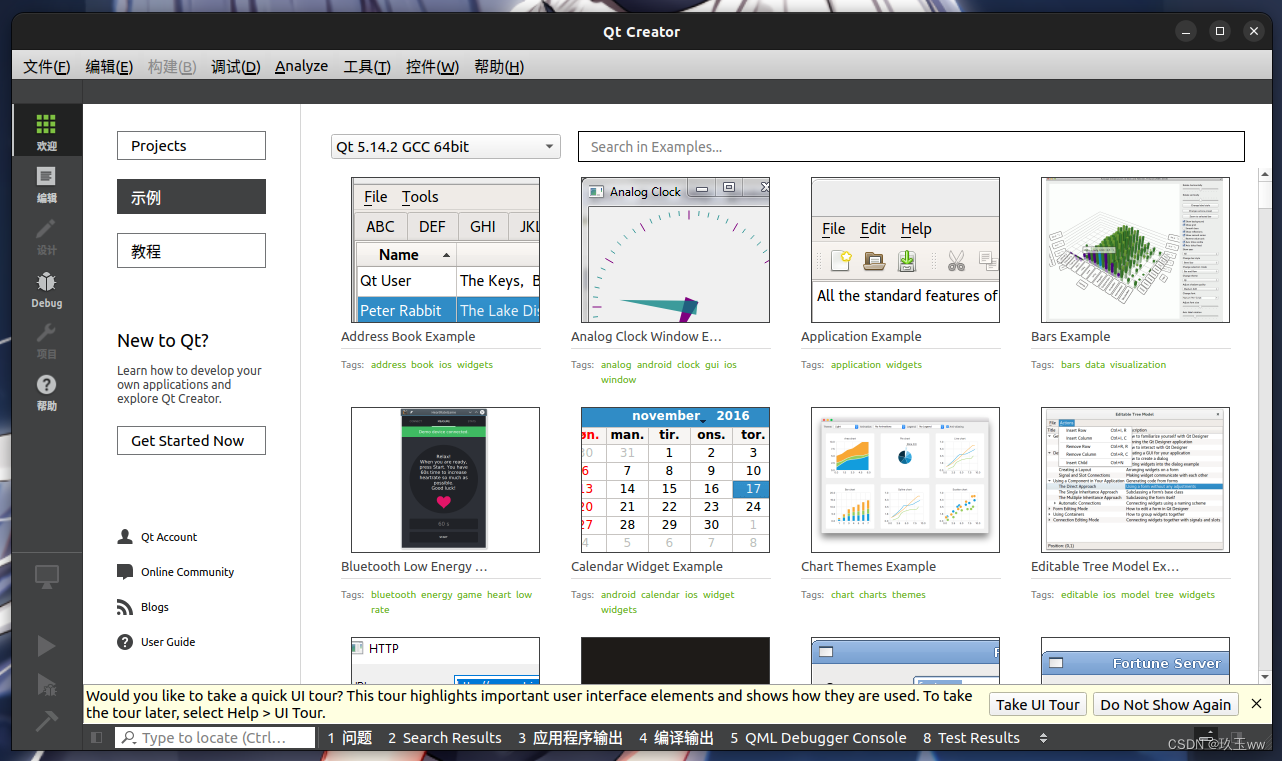Click the 'bluetooth' tag
Screen dimensions: 1282x761
(x=393, y=595)
